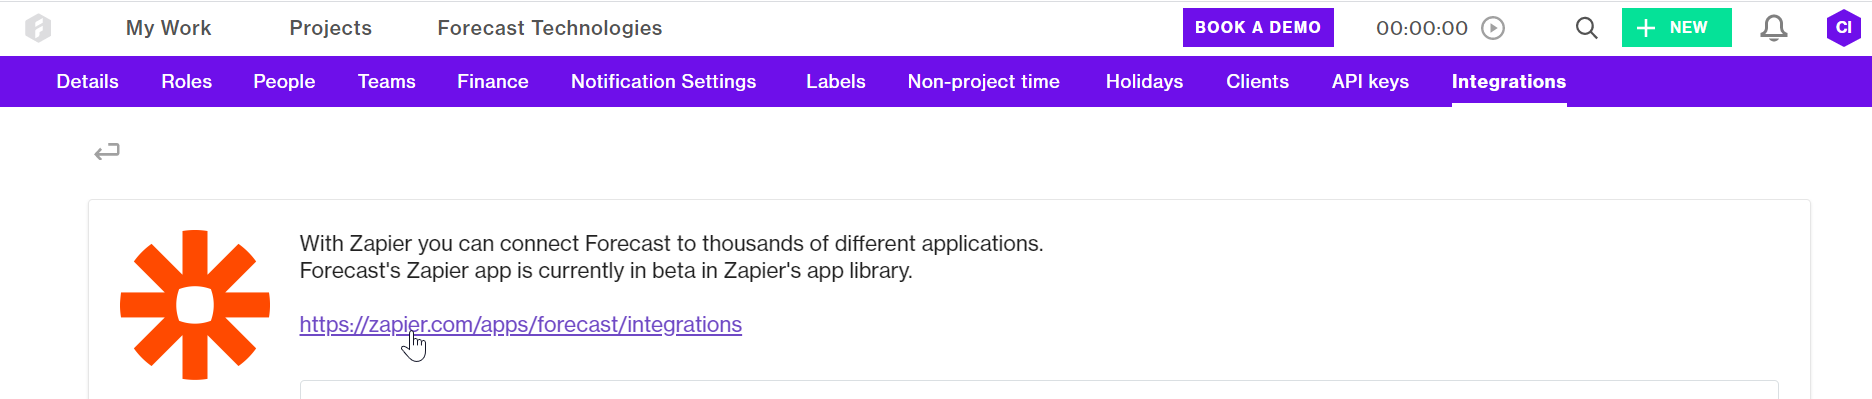Go to My Work
1872x399 pixels.
pyautogui.click(x=168, y=28)
